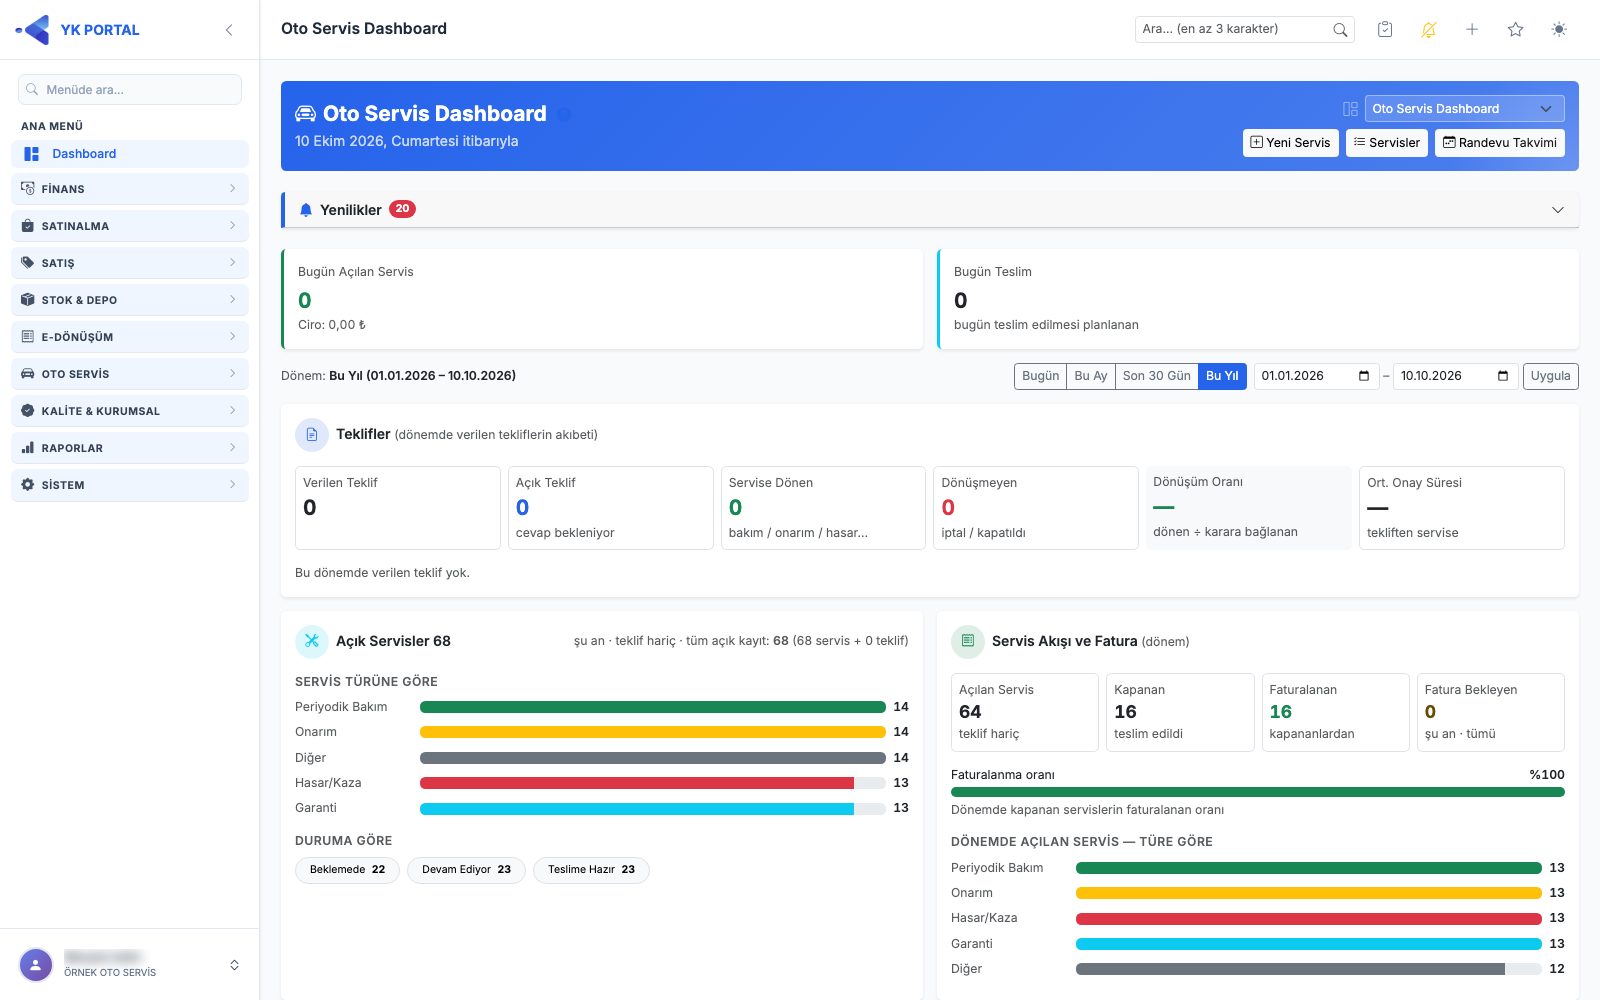Open the Raporlar menu item

pos(130,448)
